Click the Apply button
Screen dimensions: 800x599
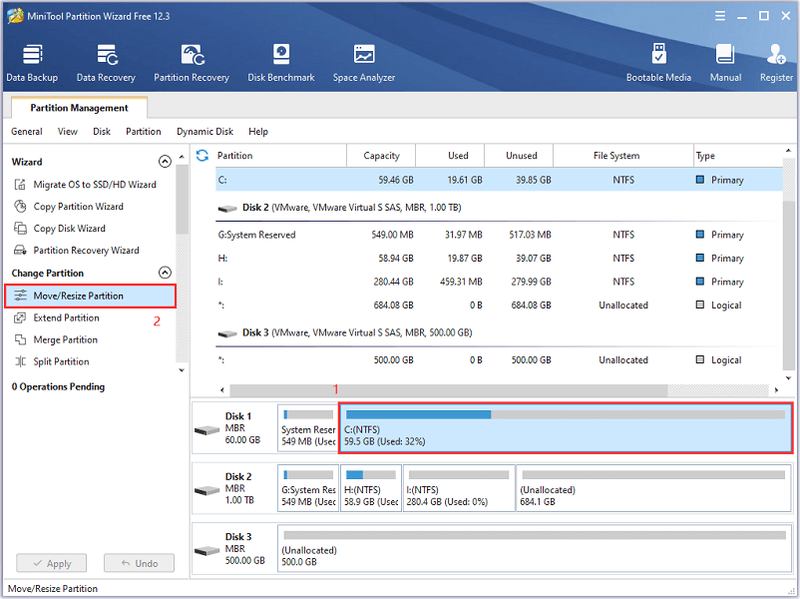pos(52,563)
